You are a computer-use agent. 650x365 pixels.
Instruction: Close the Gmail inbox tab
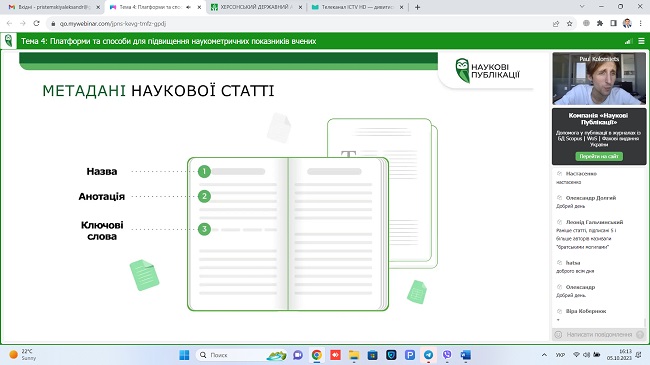tap(98, 7)
